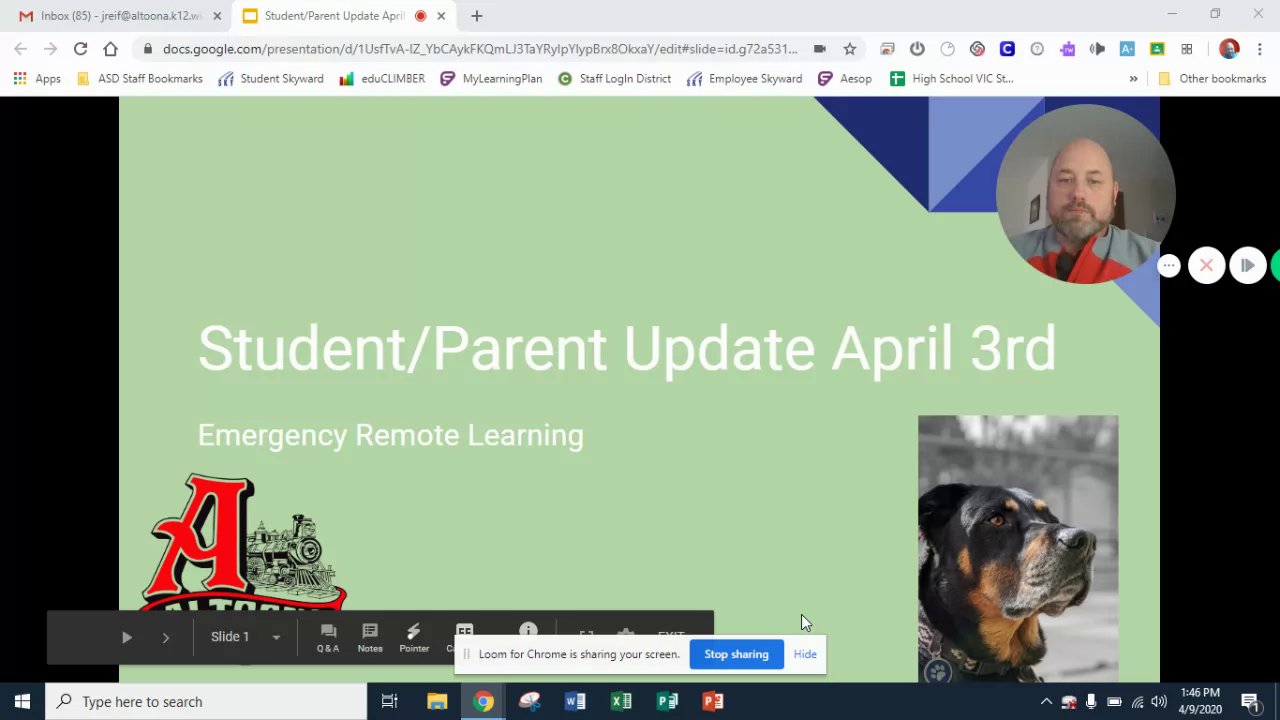Image resolution: width=1280 pixels, height=720 pixels.
Task: Click the dog photo on slide
Action: click(1018, 548)
